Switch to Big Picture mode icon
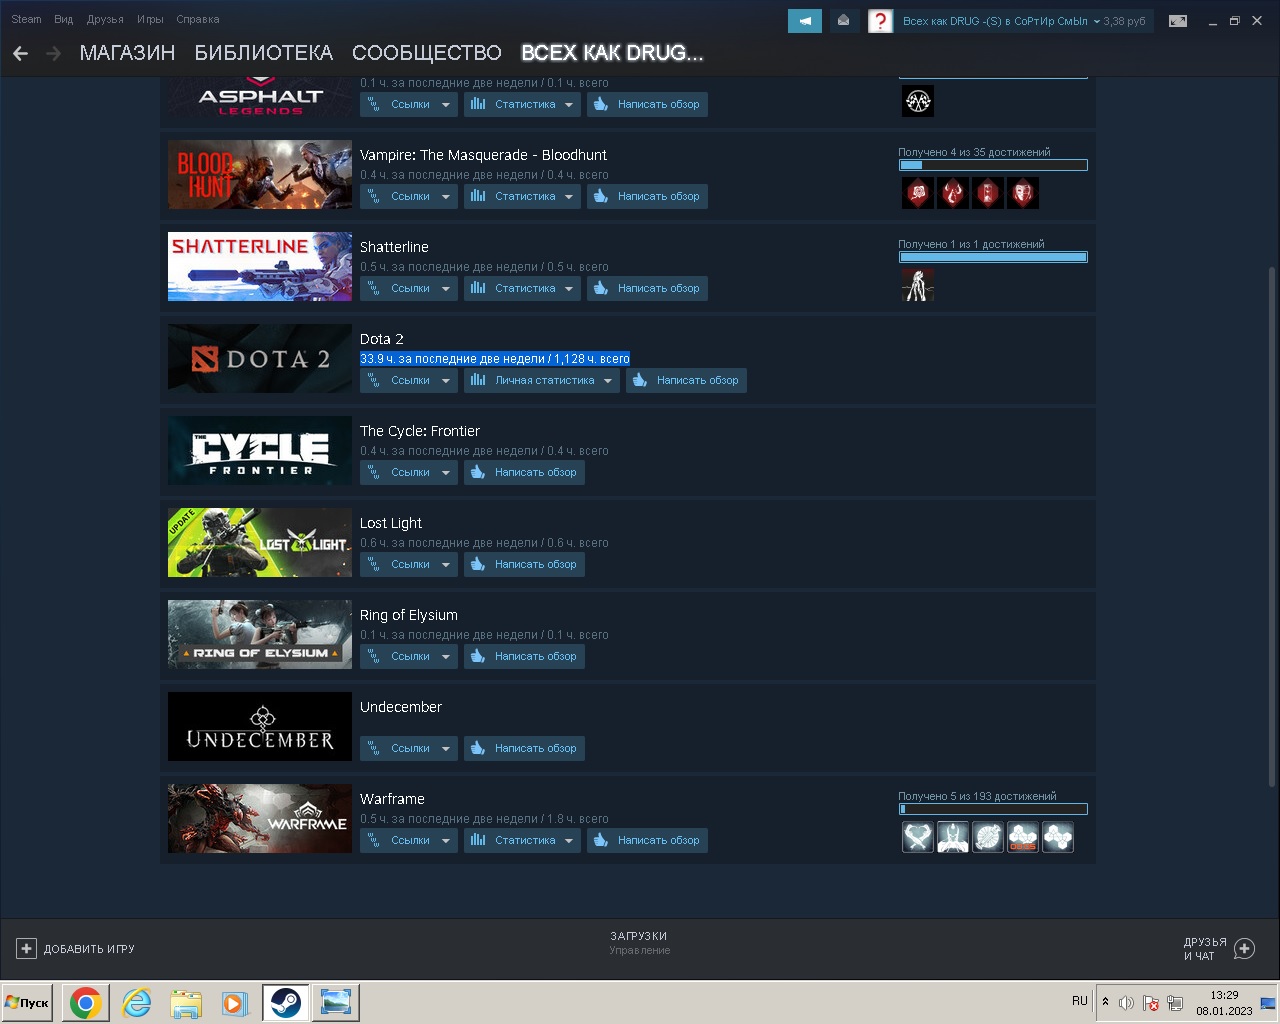The image size is (1280, 1024). (x=1178, y=21)
